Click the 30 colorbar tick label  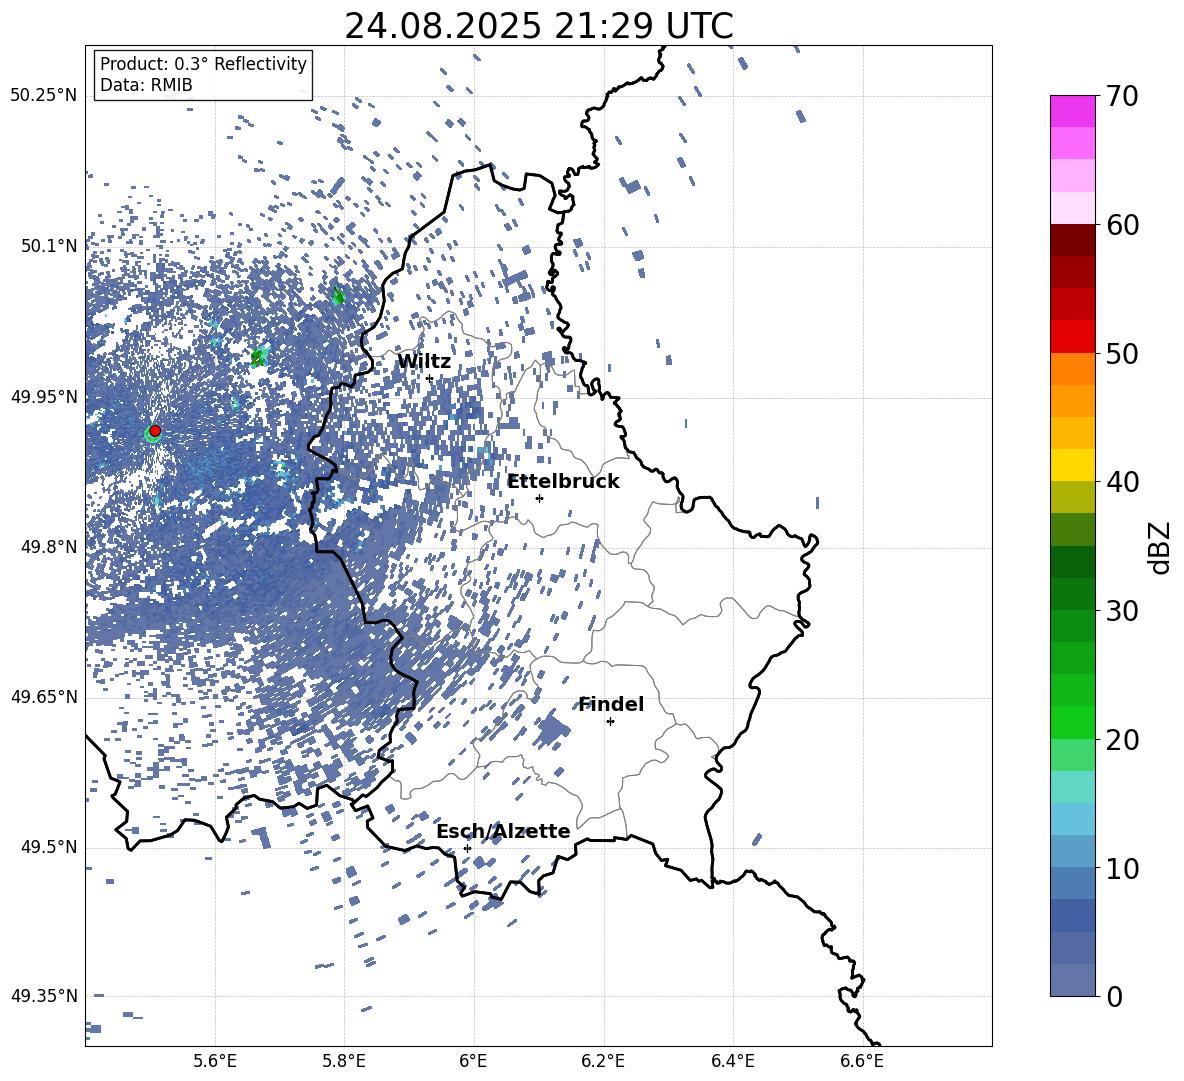pyautogui.click(x=1122, y=611)
